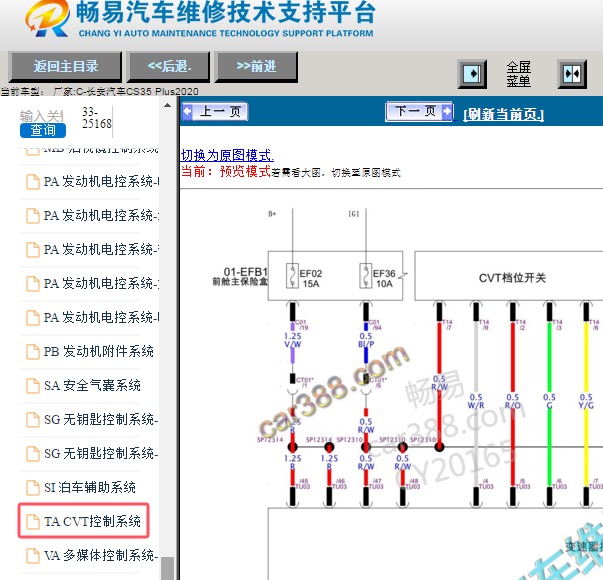Go to next page 下一页
The width and height of the screenshot is (603, 580).
point(419,112)
